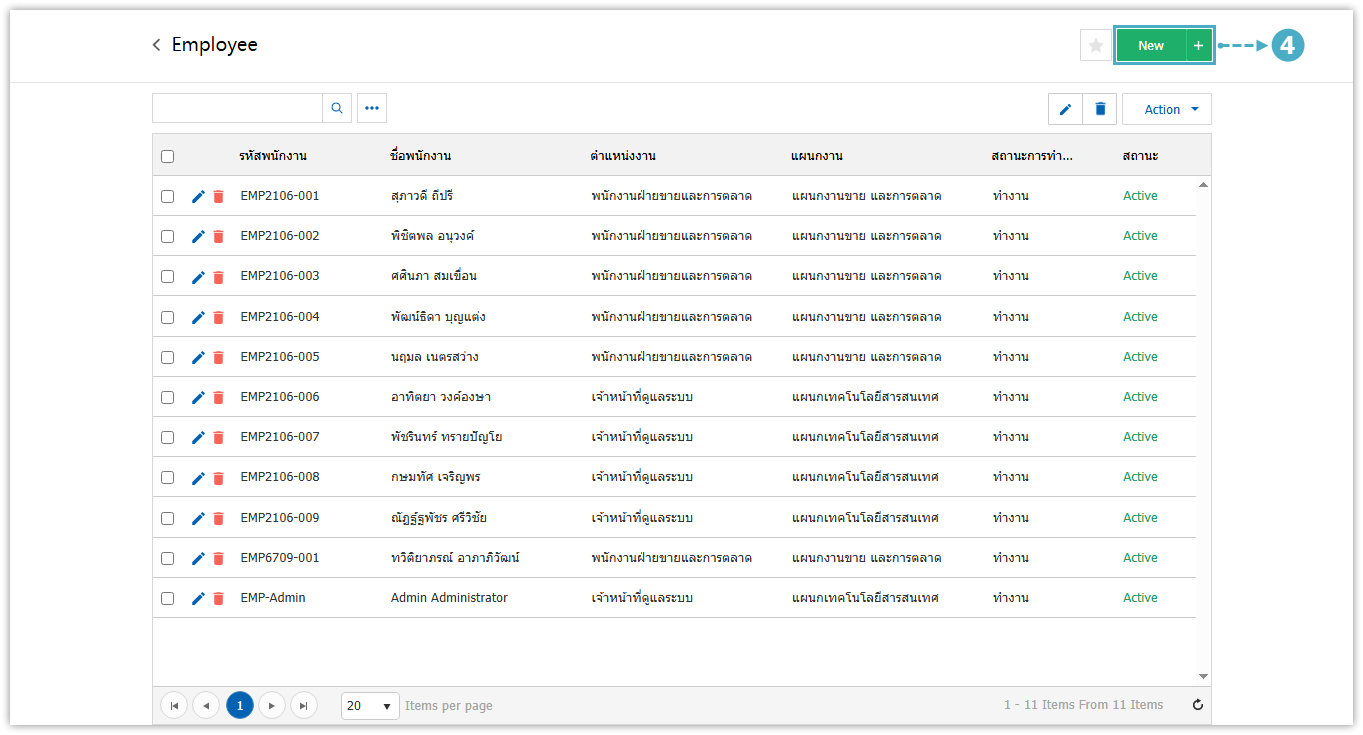Click the toolbar edit pencil icon
The width and height of the screenshot is (1363, 735).
[1065, 109]
